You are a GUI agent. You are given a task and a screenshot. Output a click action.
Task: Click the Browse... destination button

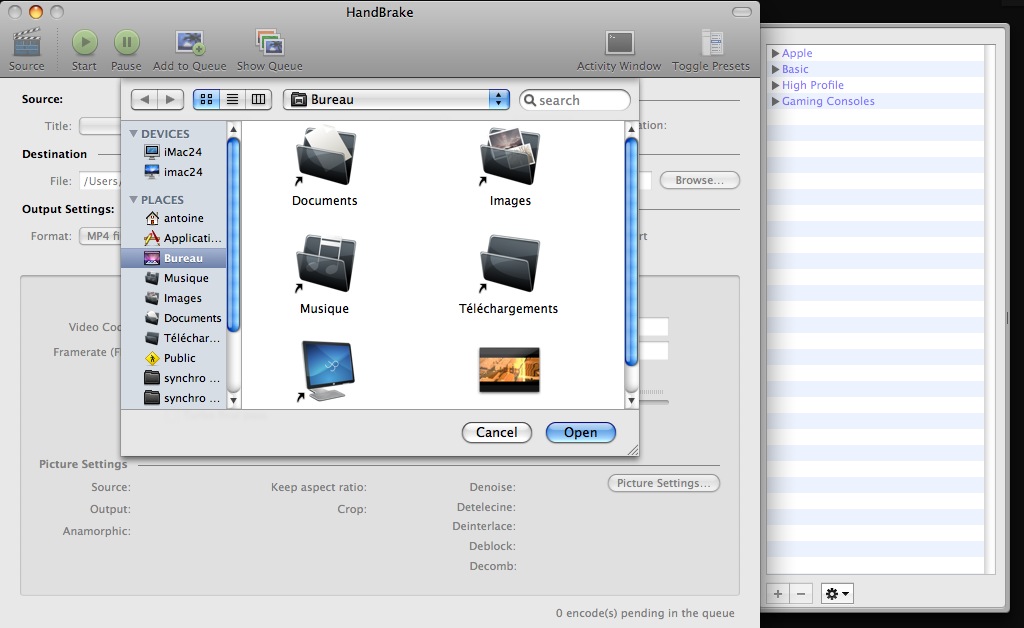click(699, 180)
